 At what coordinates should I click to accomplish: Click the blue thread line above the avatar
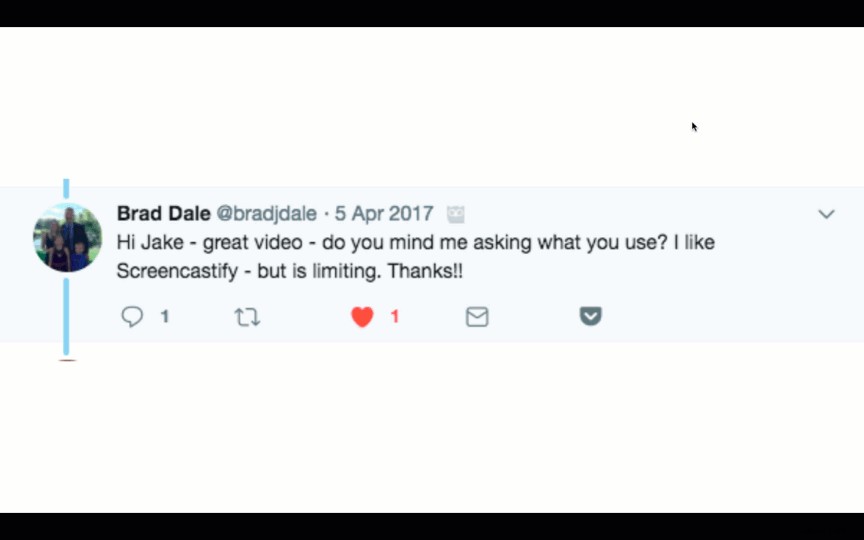66,189
